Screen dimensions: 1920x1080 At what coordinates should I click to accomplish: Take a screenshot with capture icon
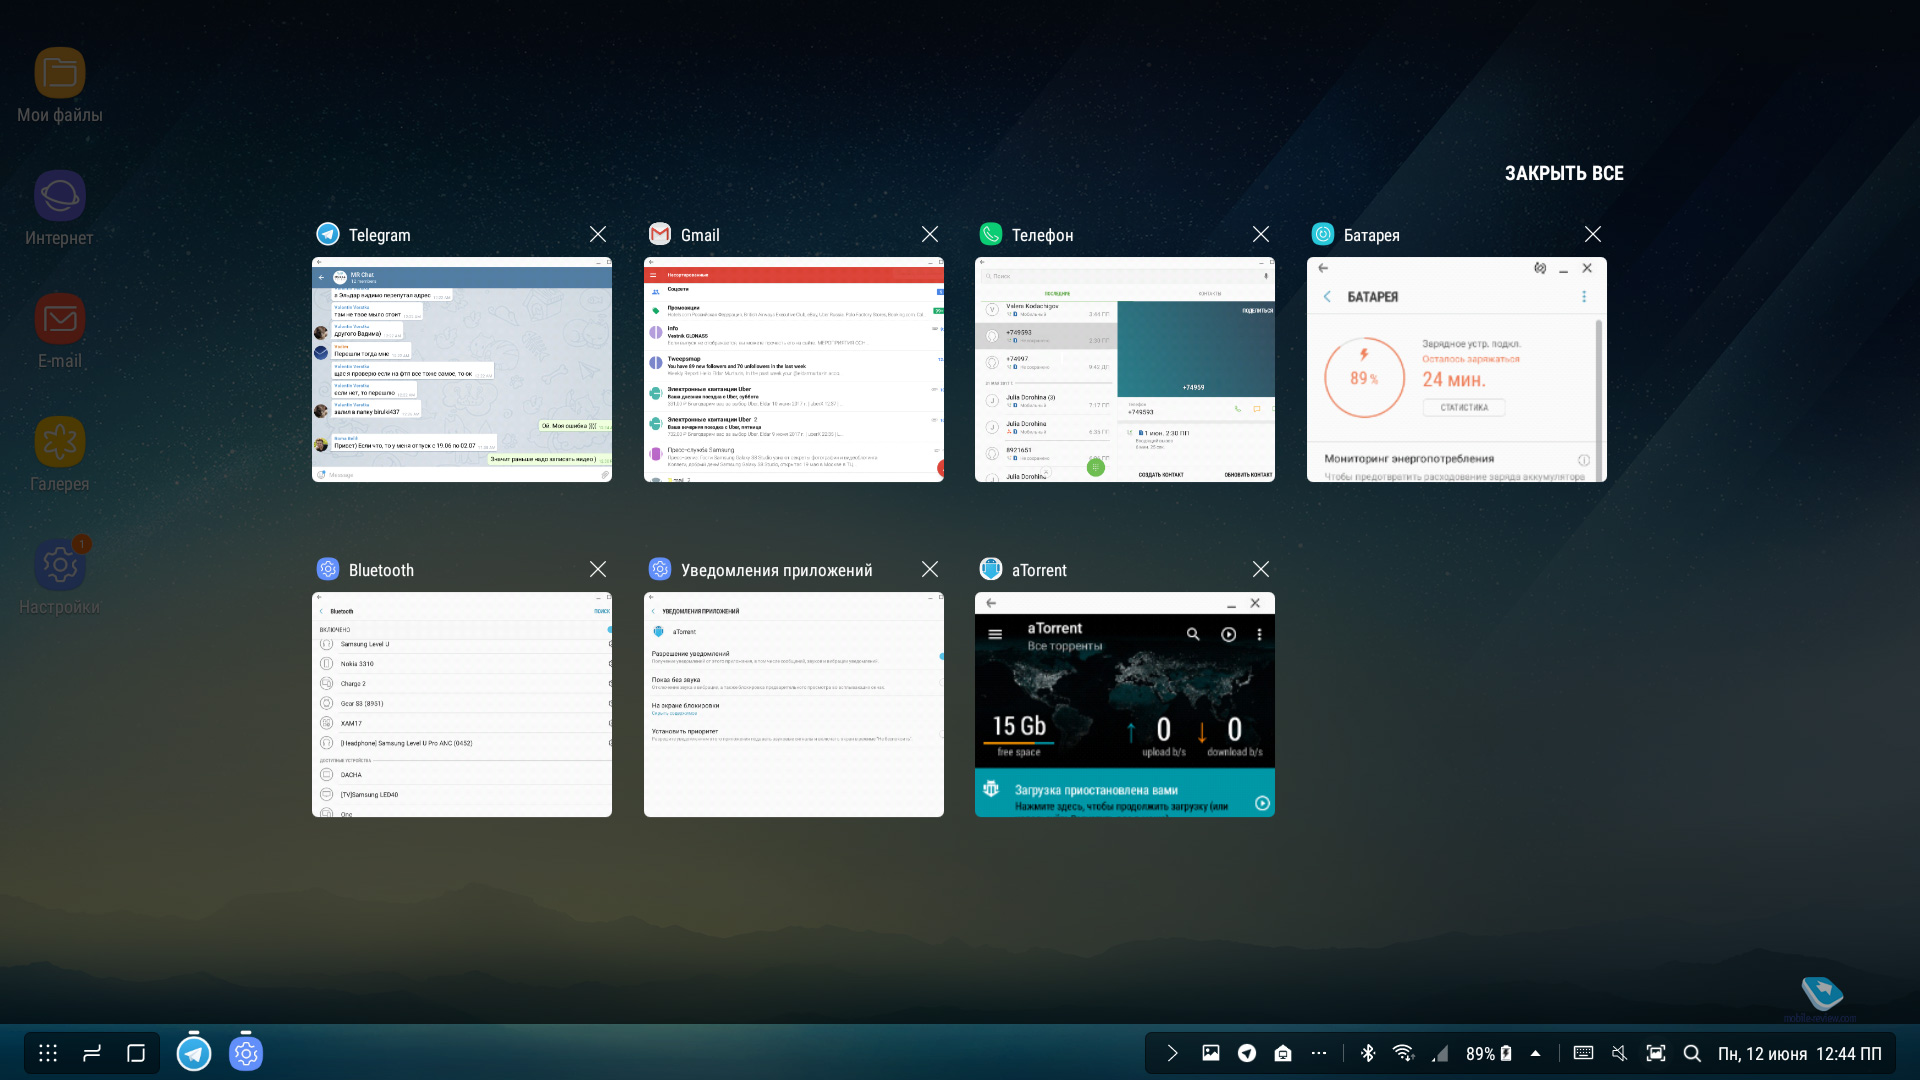click(x=1656, y=1053)
